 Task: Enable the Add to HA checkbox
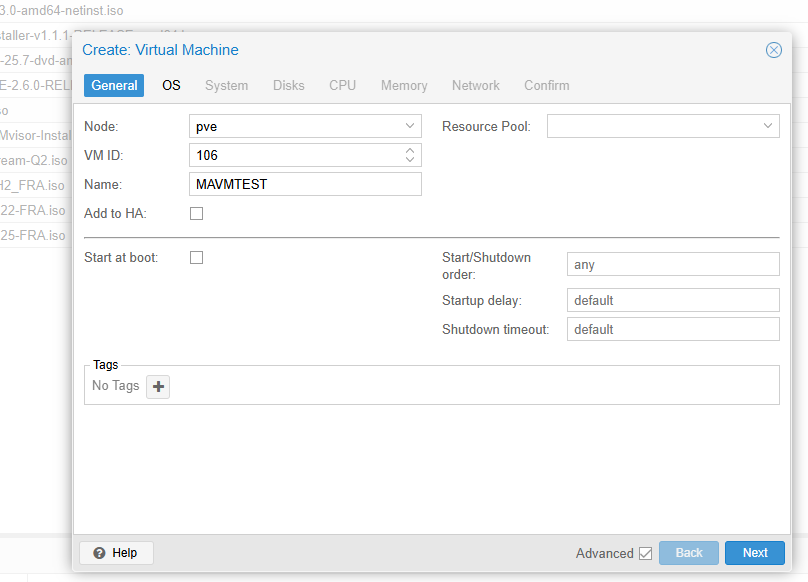coord(196,213)
